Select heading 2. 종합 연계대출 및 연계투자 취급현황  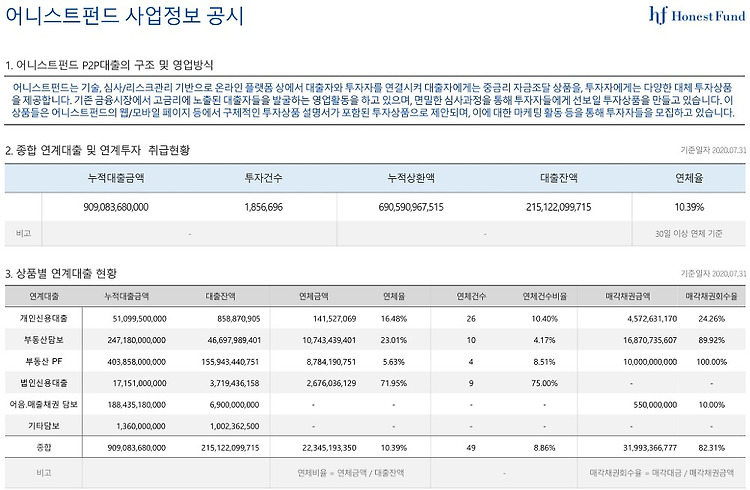point(98,150)
